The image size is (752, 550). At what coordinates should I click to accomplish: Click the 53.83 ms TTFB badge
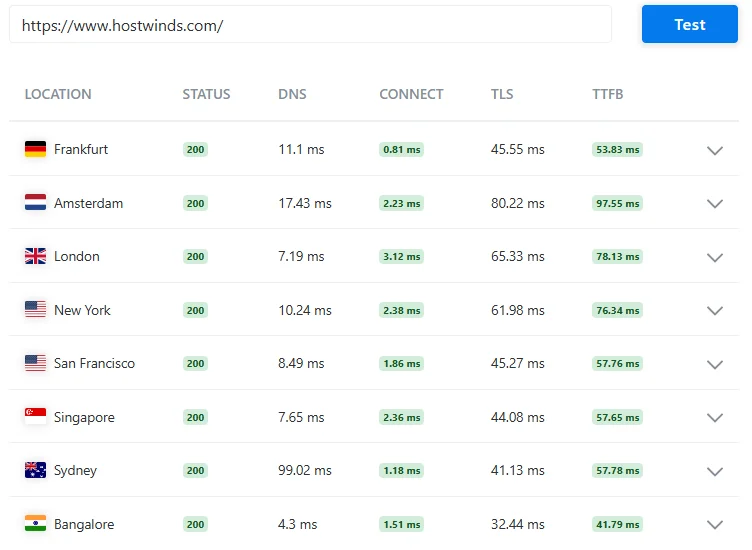tap(617, 150)
